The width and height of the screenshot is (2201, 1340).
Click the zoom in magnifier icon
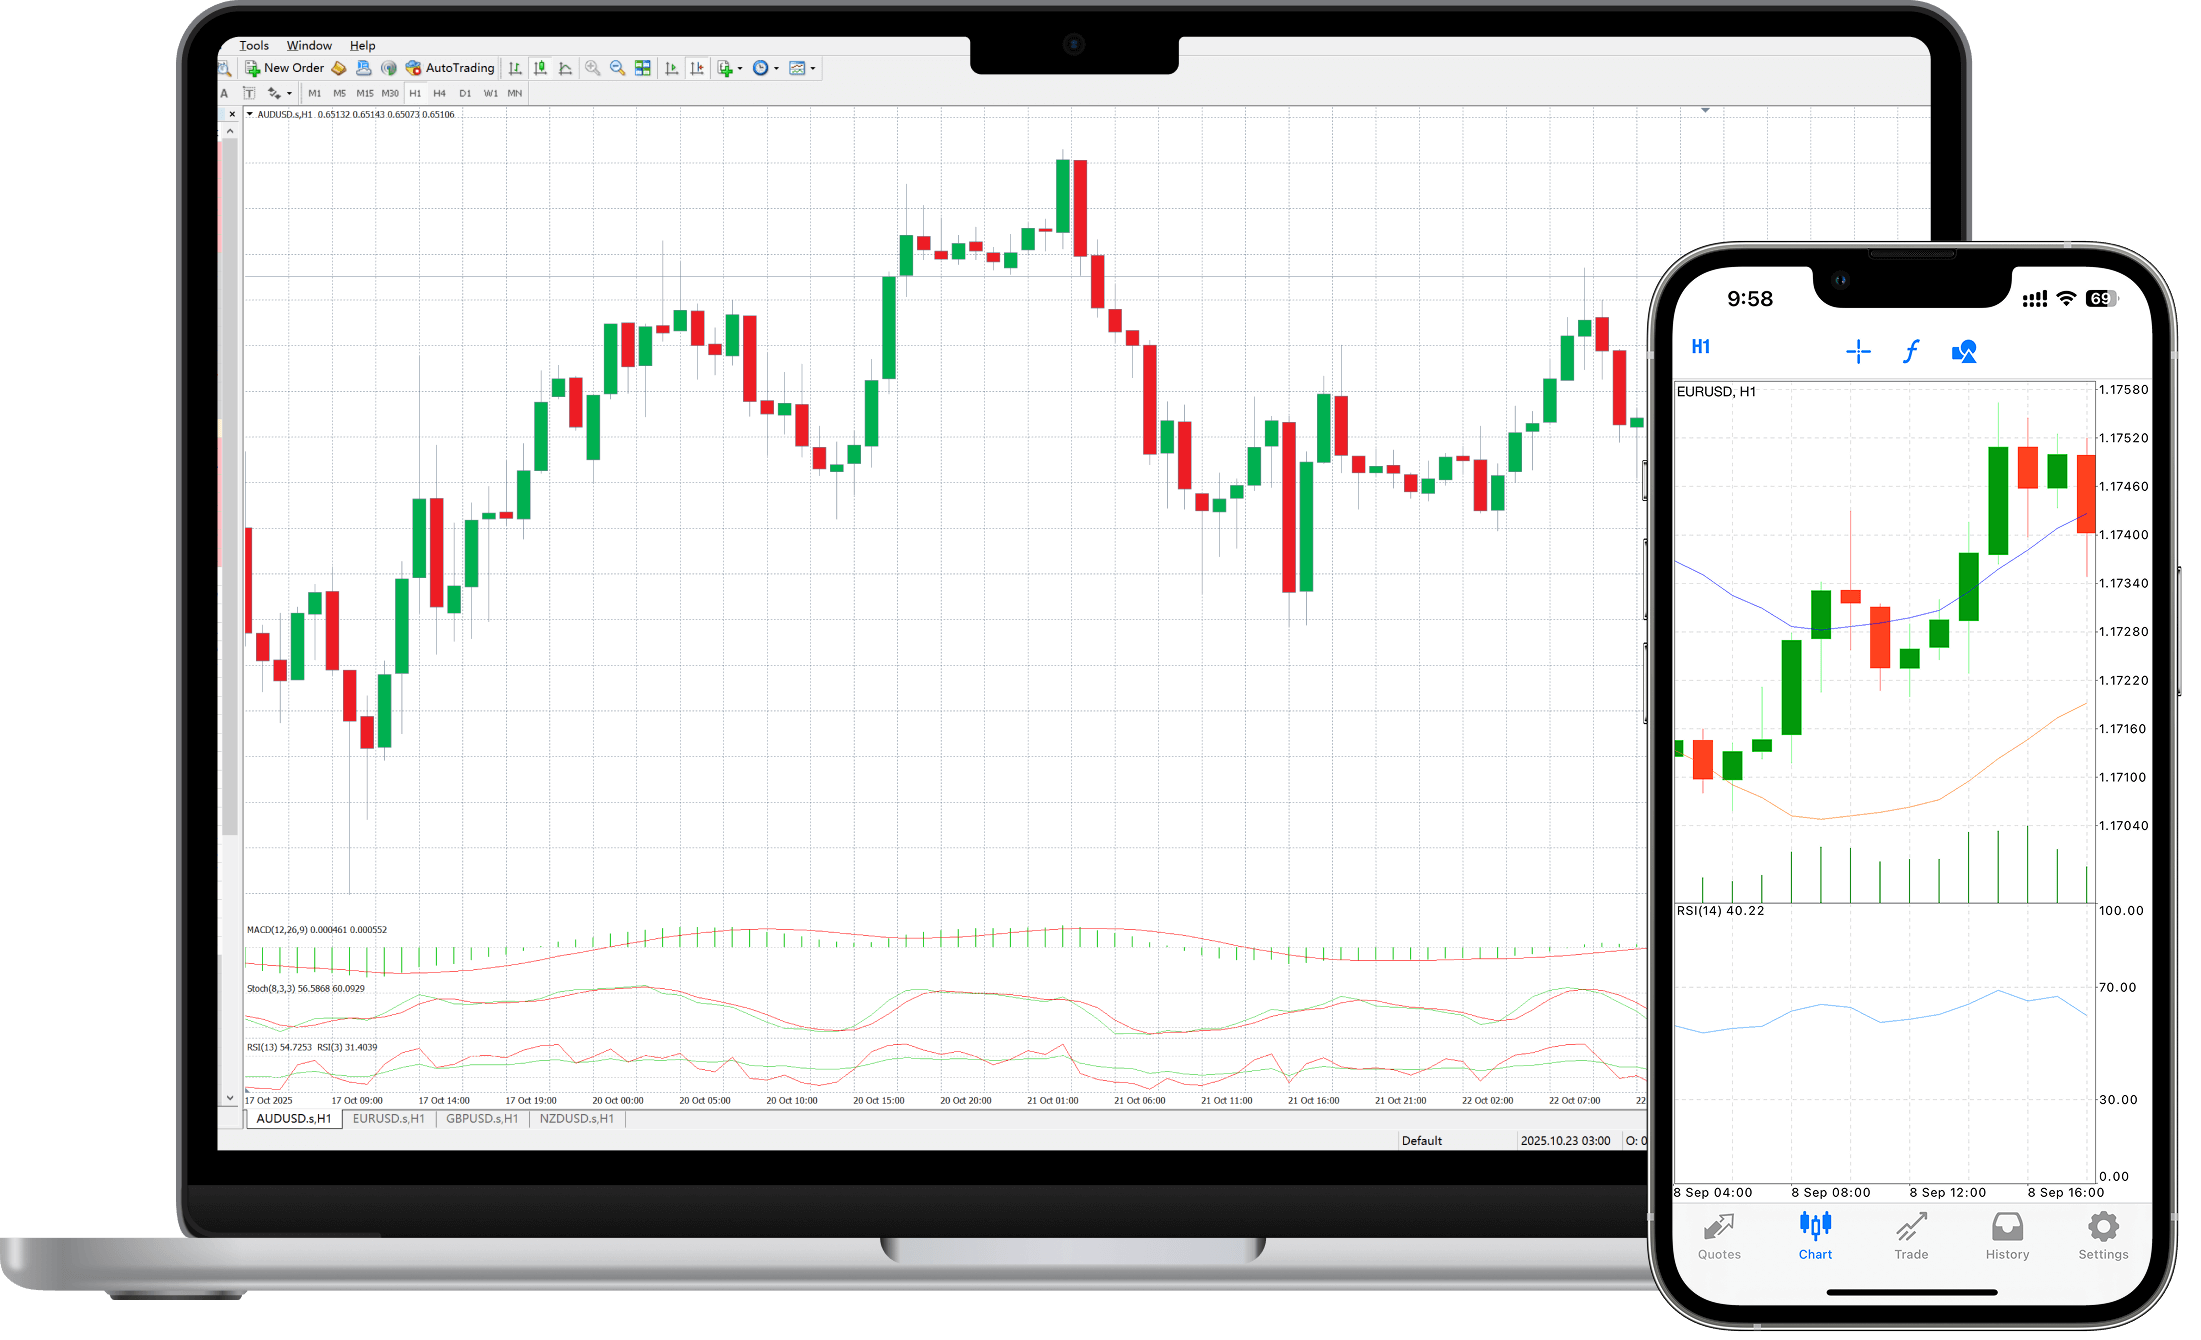point(593,68)
